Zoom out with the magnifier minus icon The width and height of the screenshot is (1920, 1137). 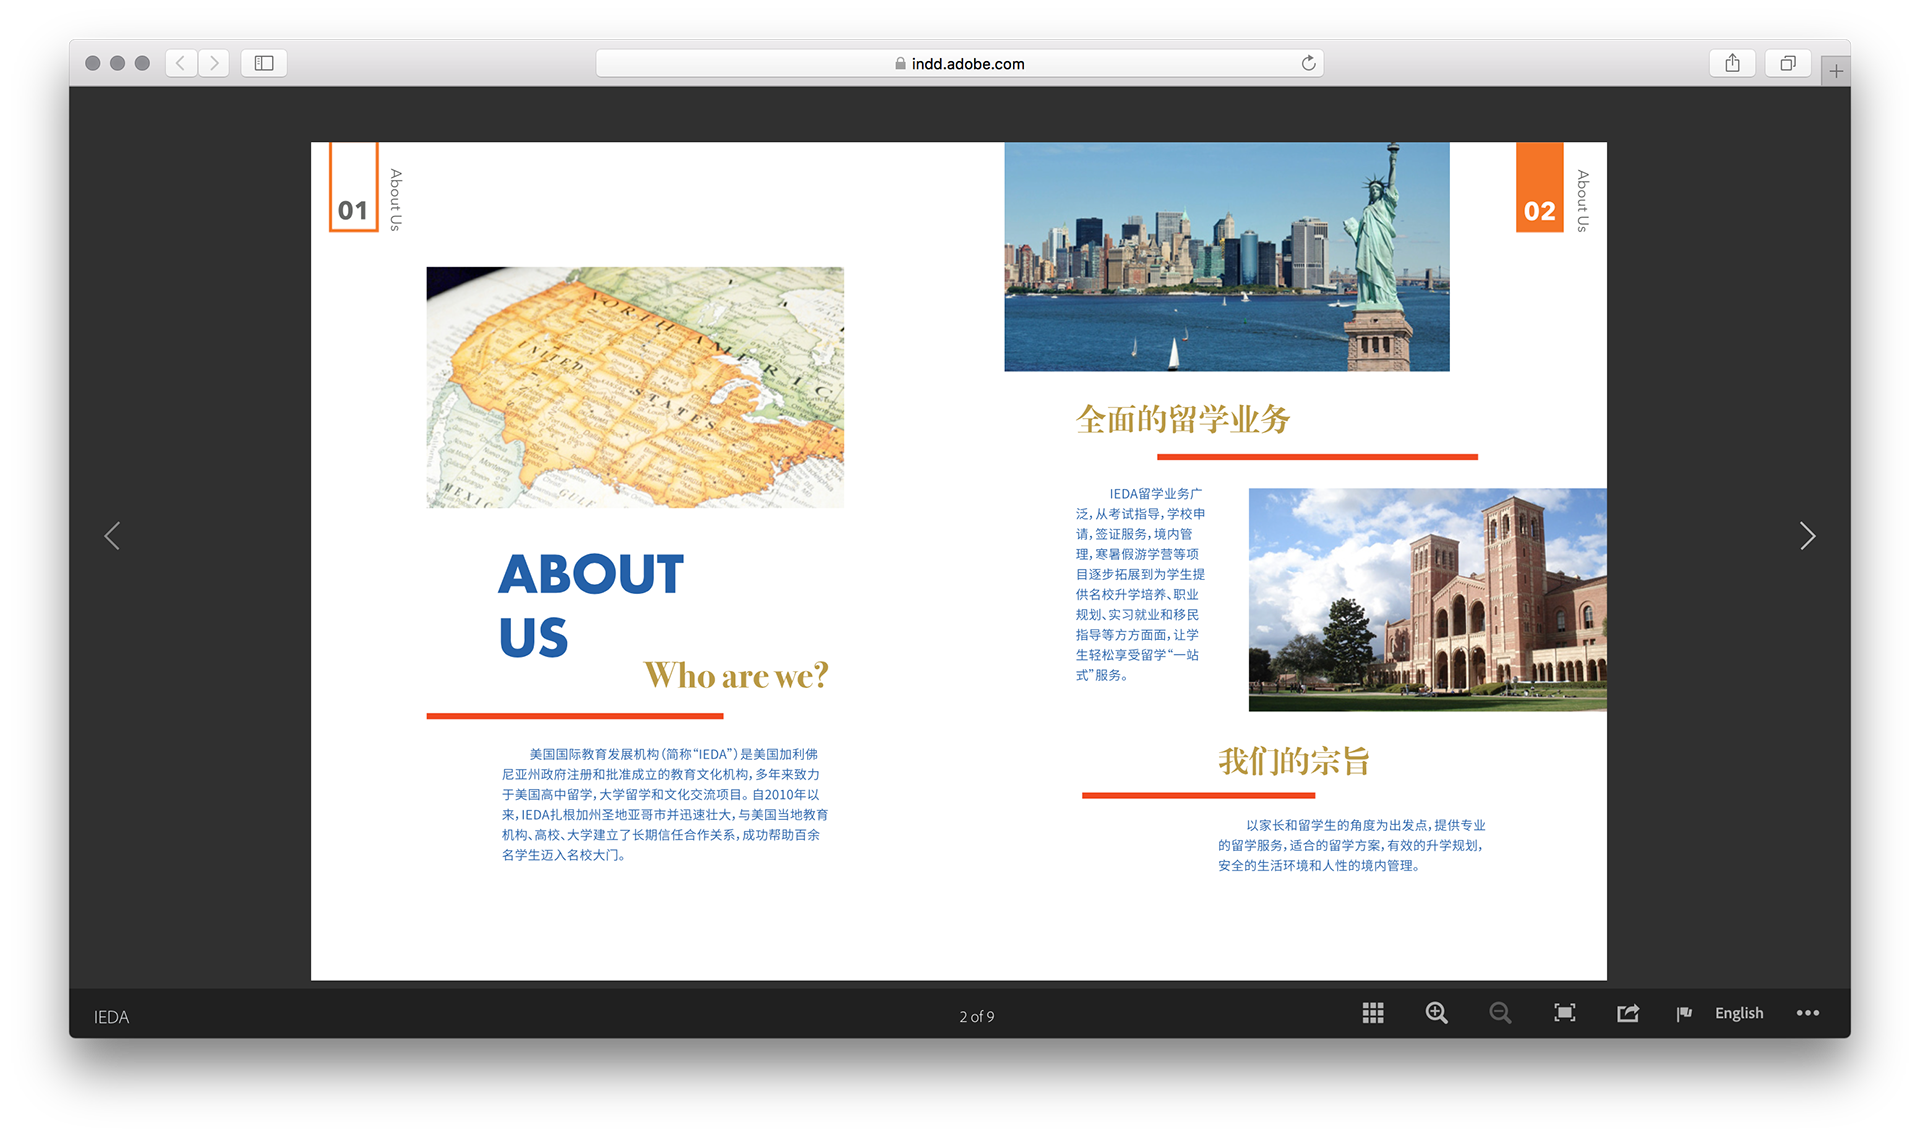click(1500, 1013)
